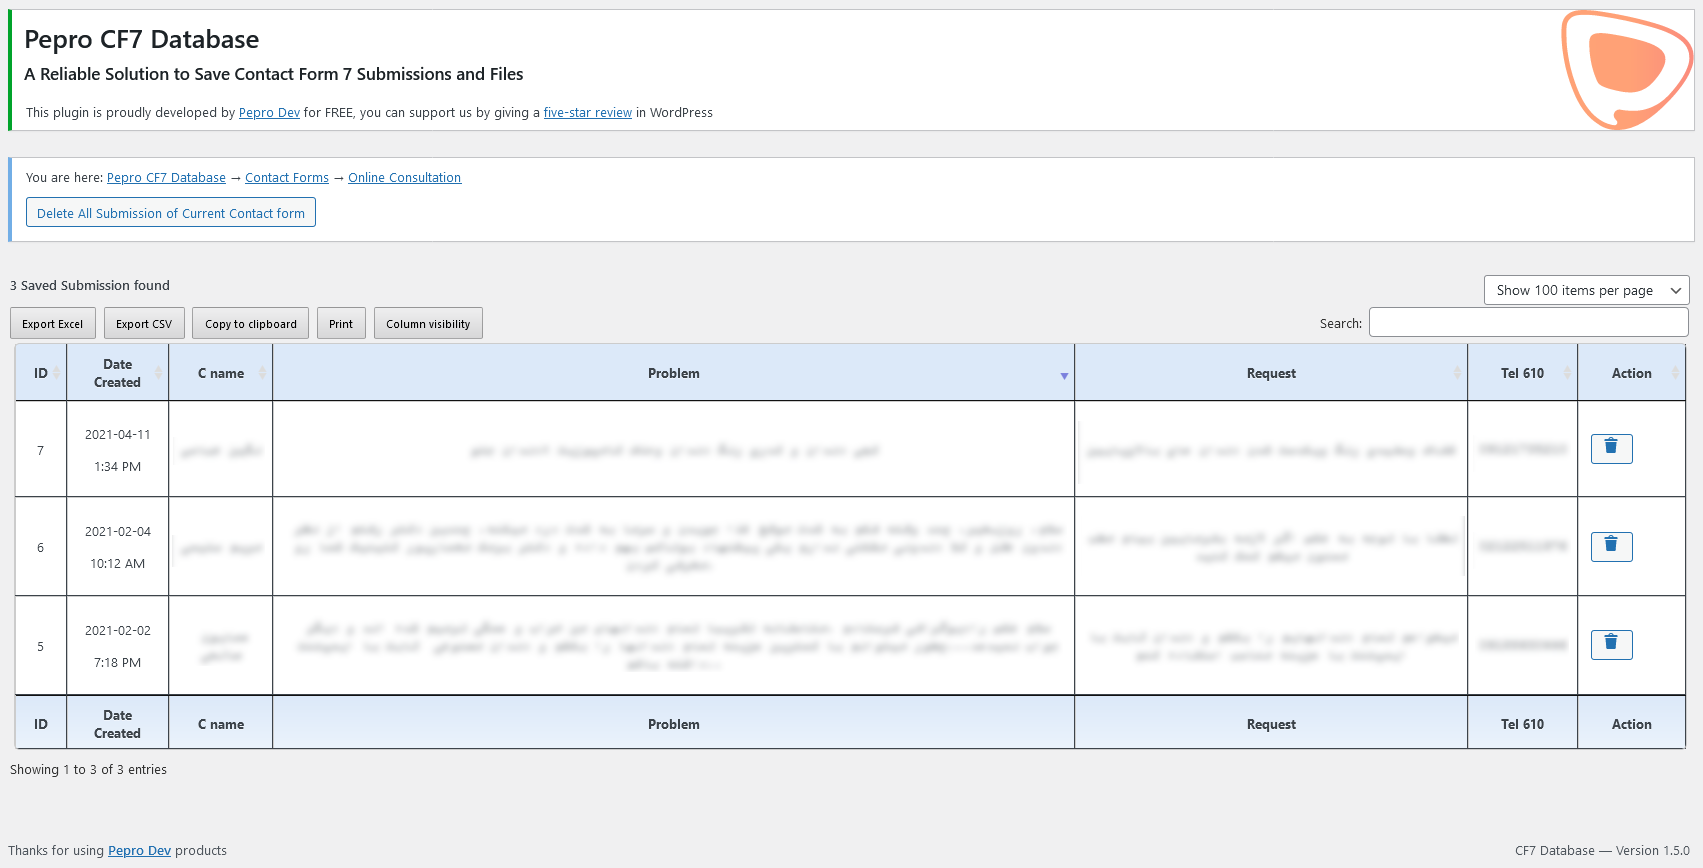1703x868 pixels.
Task: Sort by Problem column header
Action: tap(674, 373)
